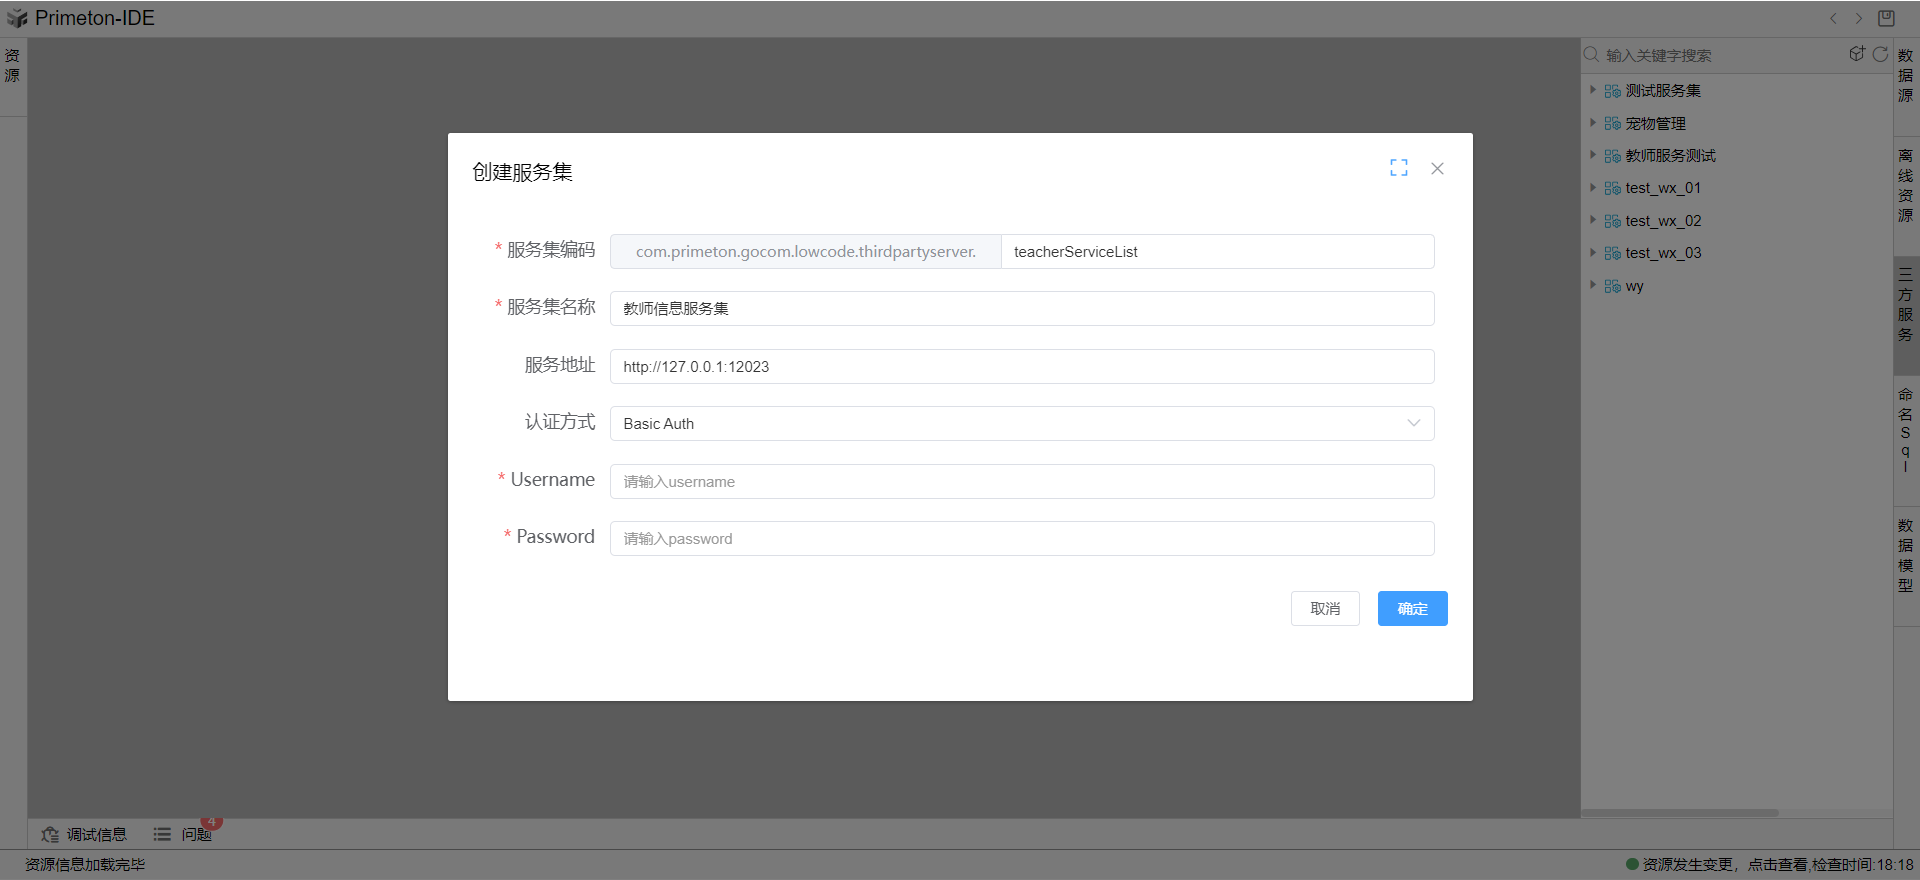Viewport: 1920px width, 880px height.
Task: Expand the 测试服务集 tree node
Action: [1593, 90]
